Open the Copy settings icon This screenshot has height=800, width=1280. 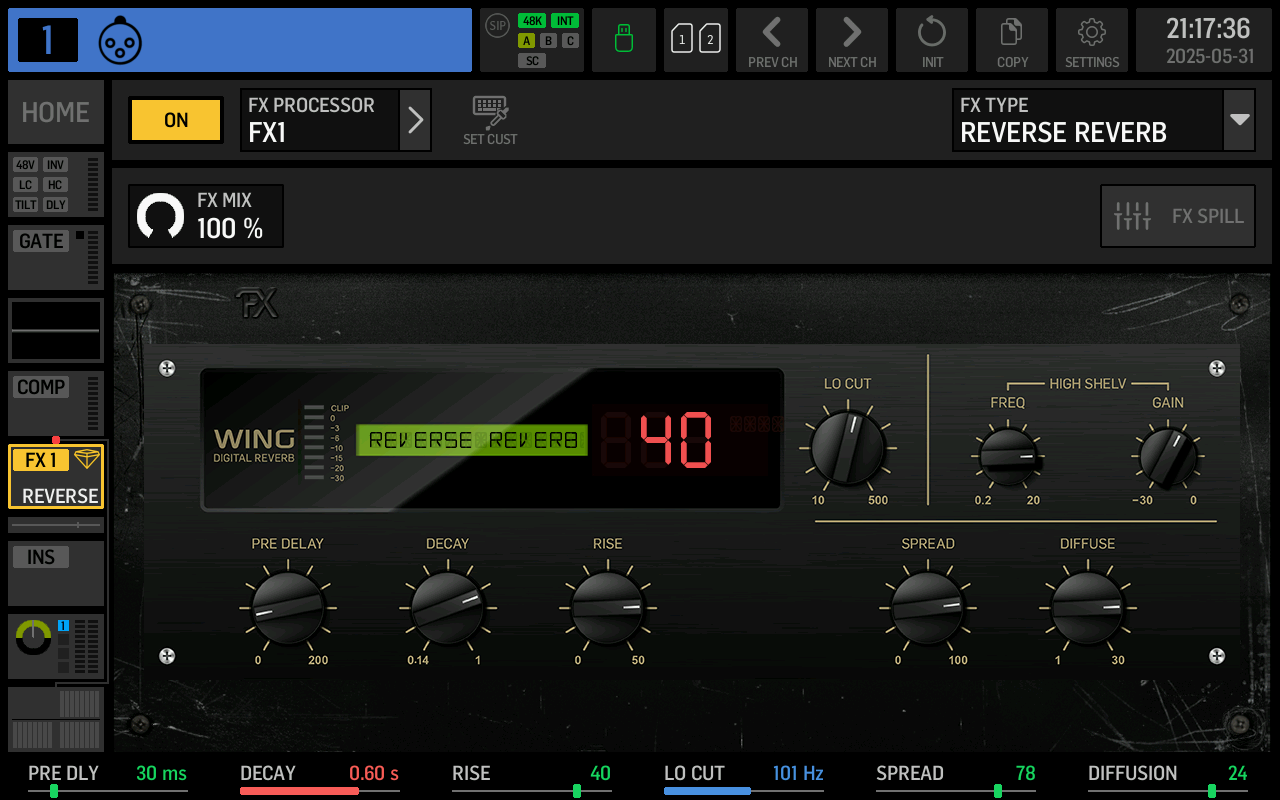1011,39
